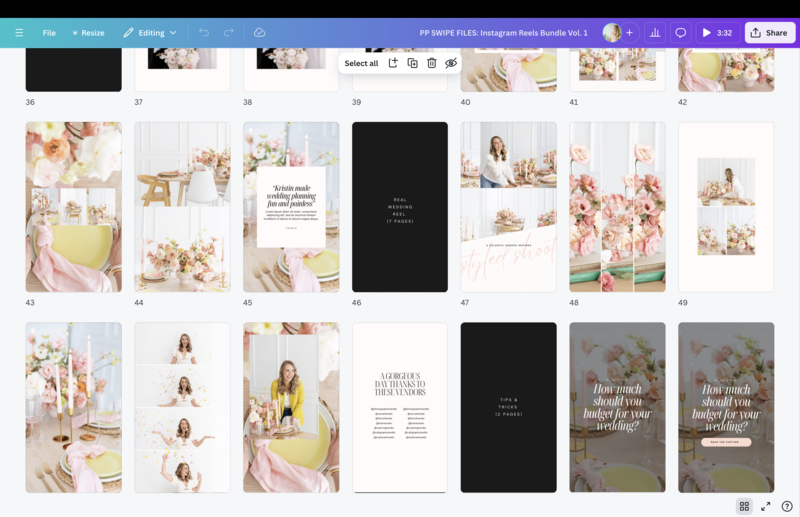Add a new page from floating toolbar
The image size is (800, 517).
tap(393, 63)
